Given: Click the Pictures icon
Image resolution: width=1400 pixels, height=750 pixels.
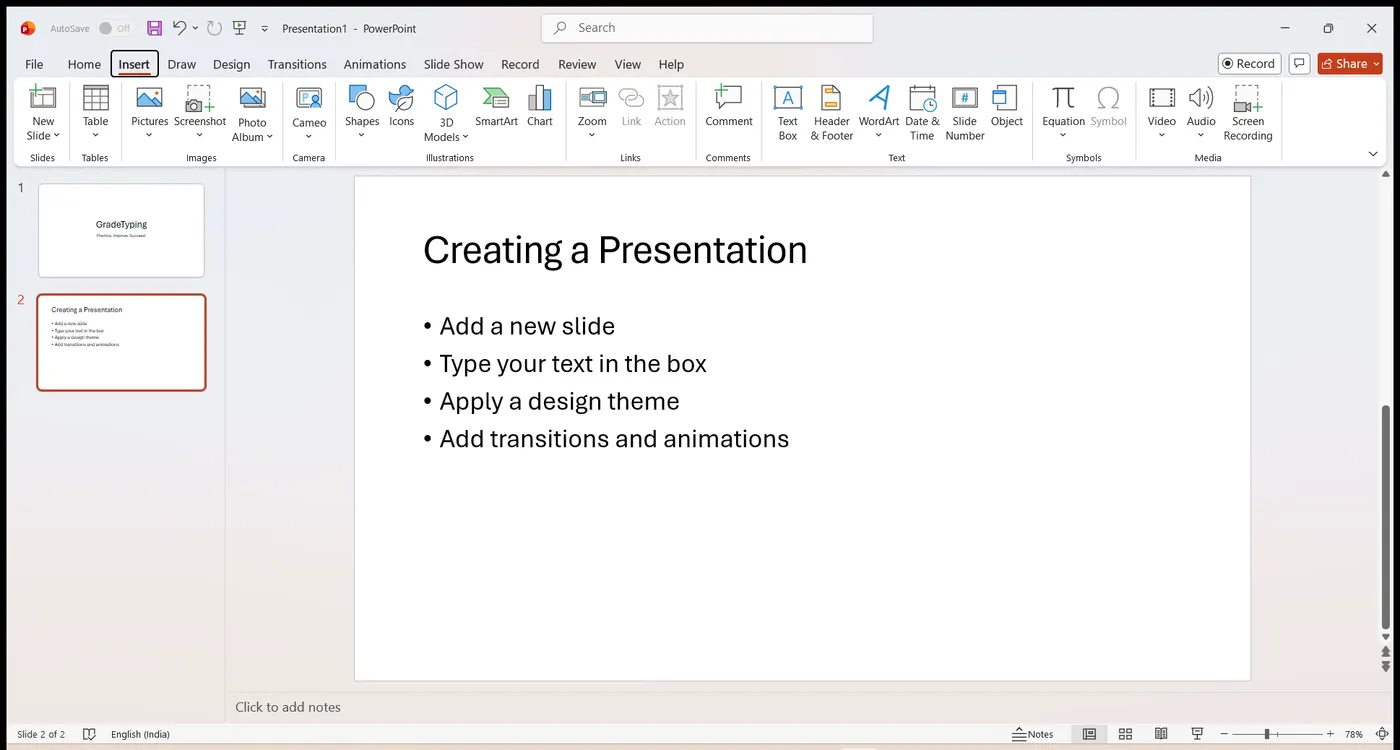Looking at the screenshot, I should click(149, 98).
